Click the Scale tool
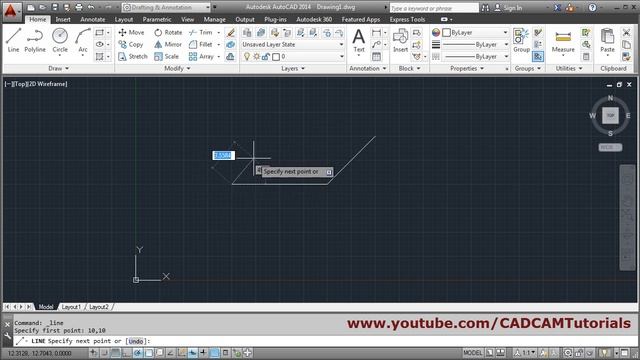Viewport: 640px width, 360px height. 167,57
